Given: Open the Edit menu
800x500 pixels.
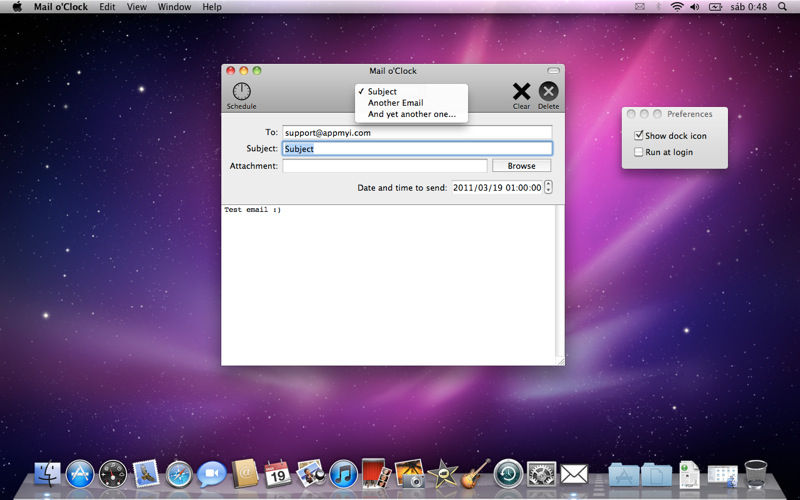Looking at the screenshot, I should point(107,7).
